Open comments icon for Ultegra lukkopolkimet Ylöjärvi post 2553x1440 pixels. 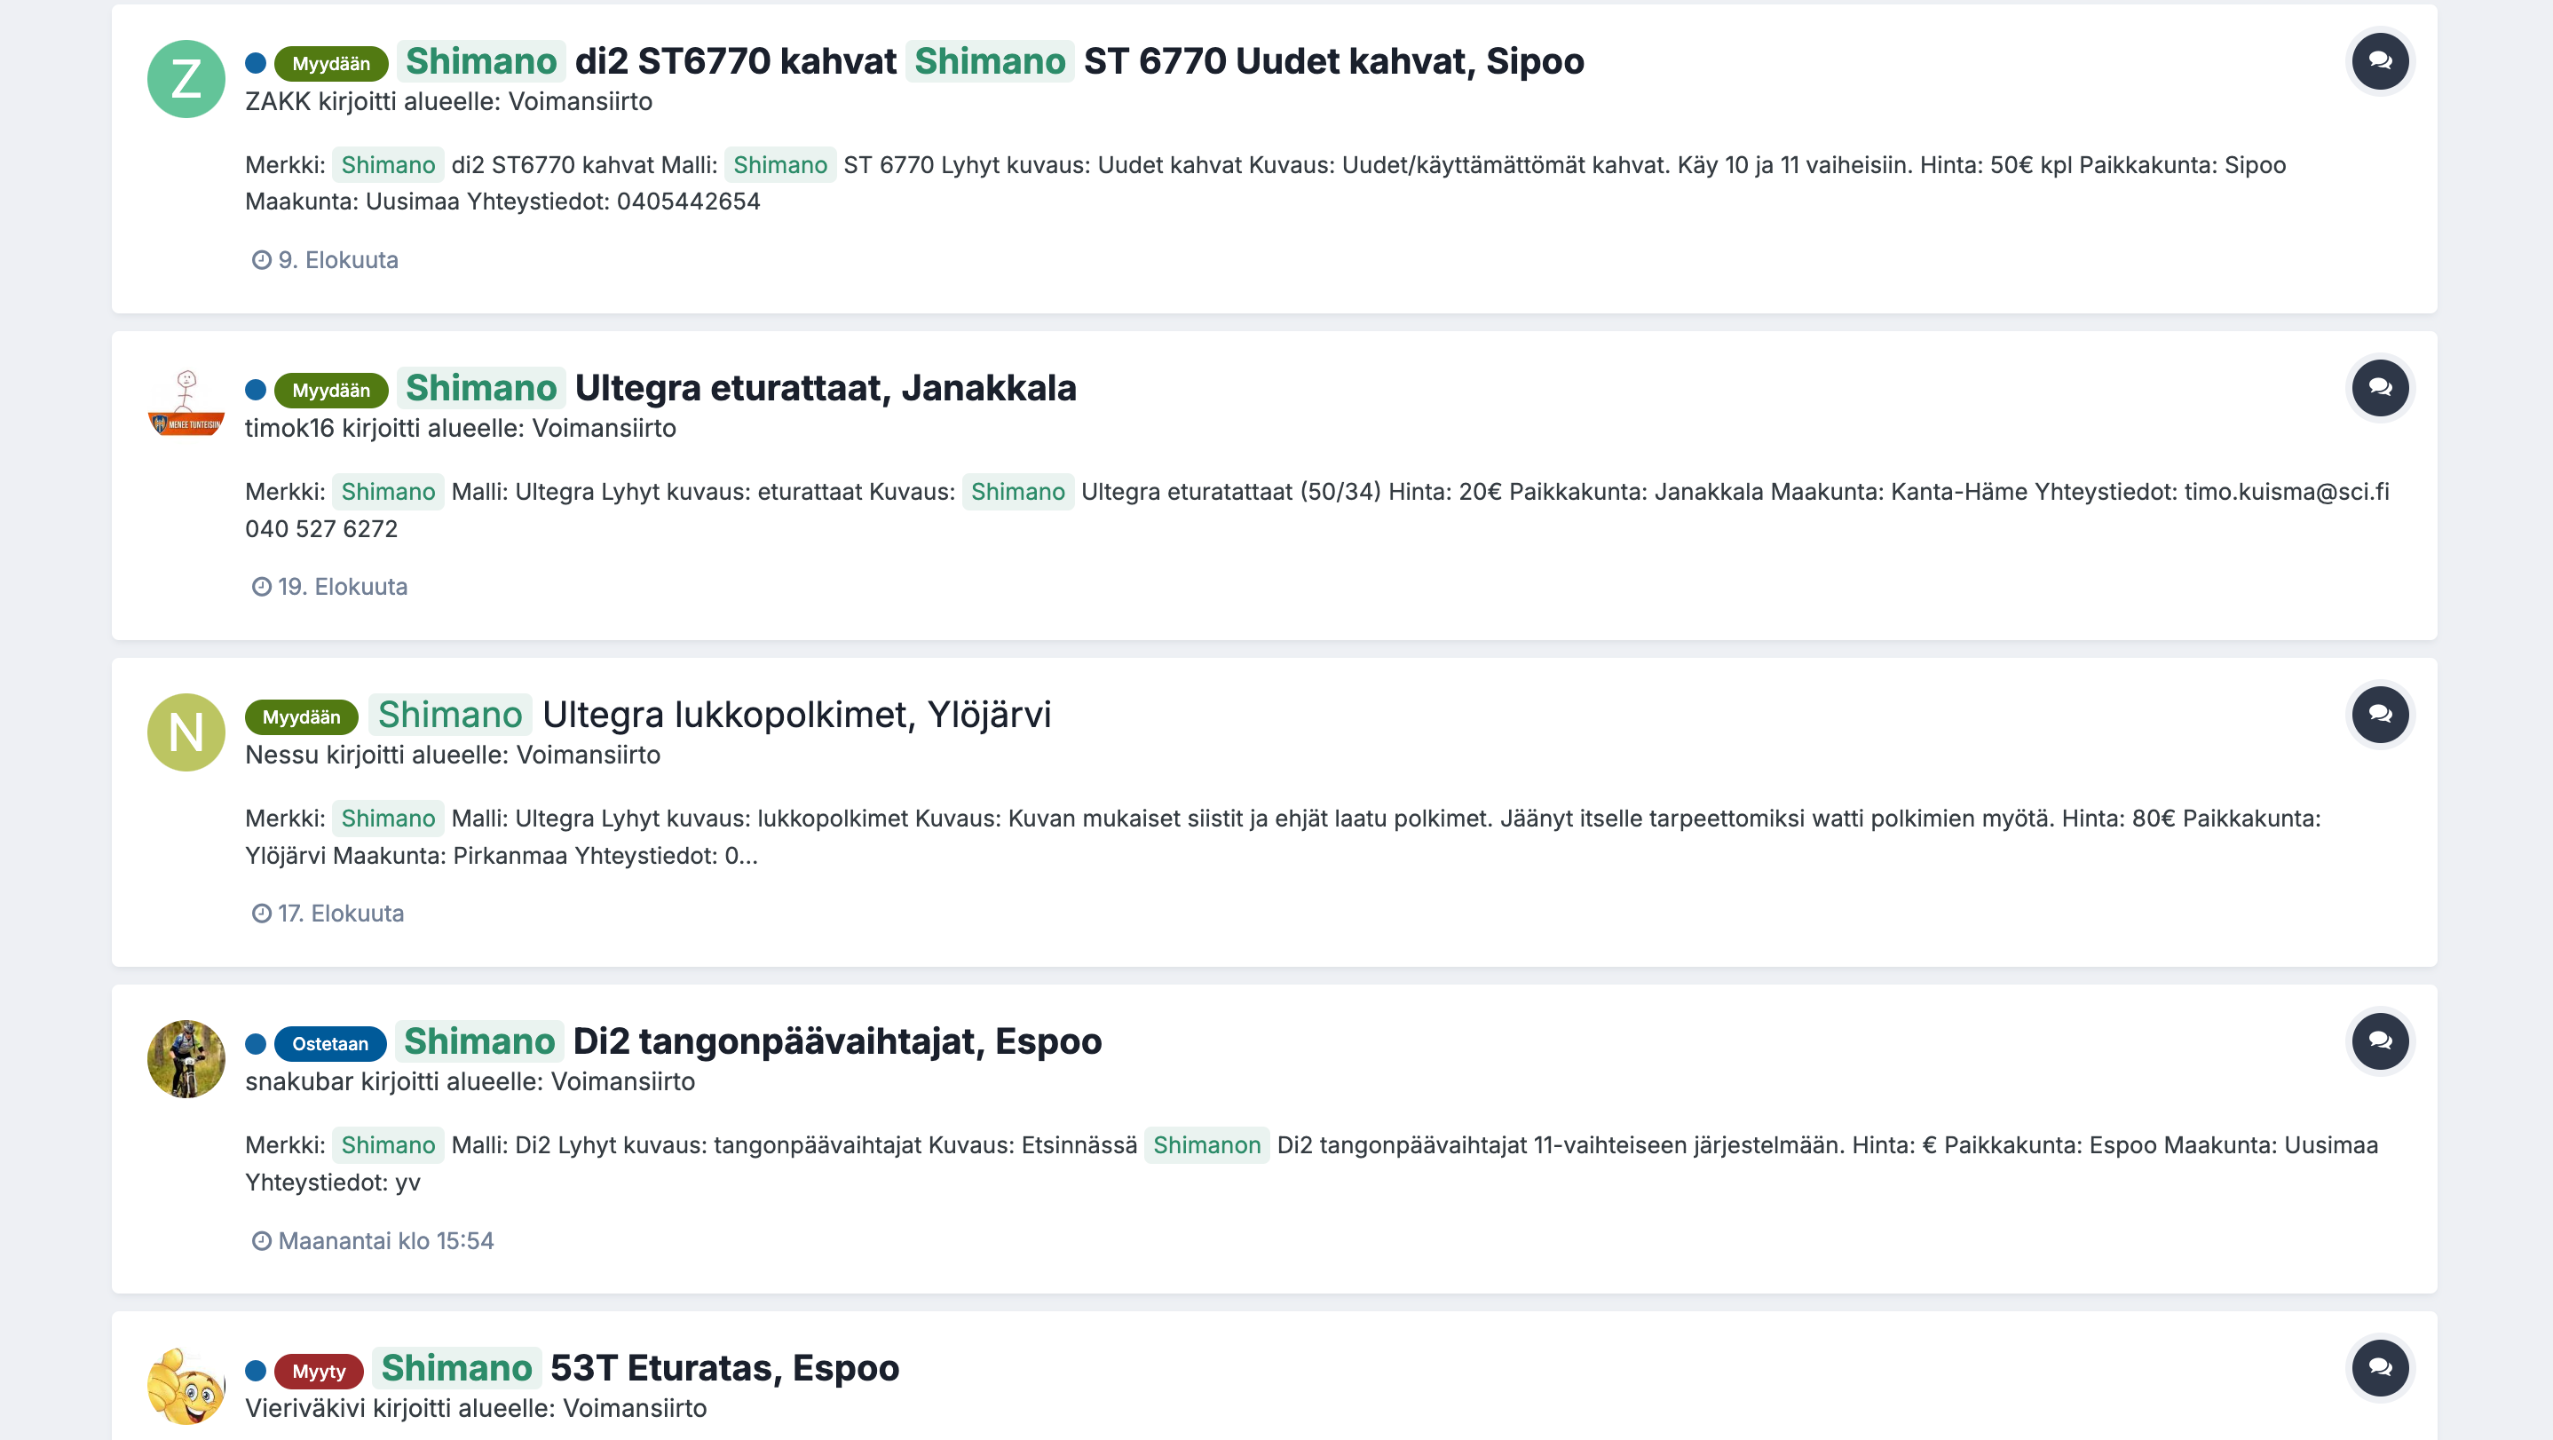click(x=2380, y=714)
